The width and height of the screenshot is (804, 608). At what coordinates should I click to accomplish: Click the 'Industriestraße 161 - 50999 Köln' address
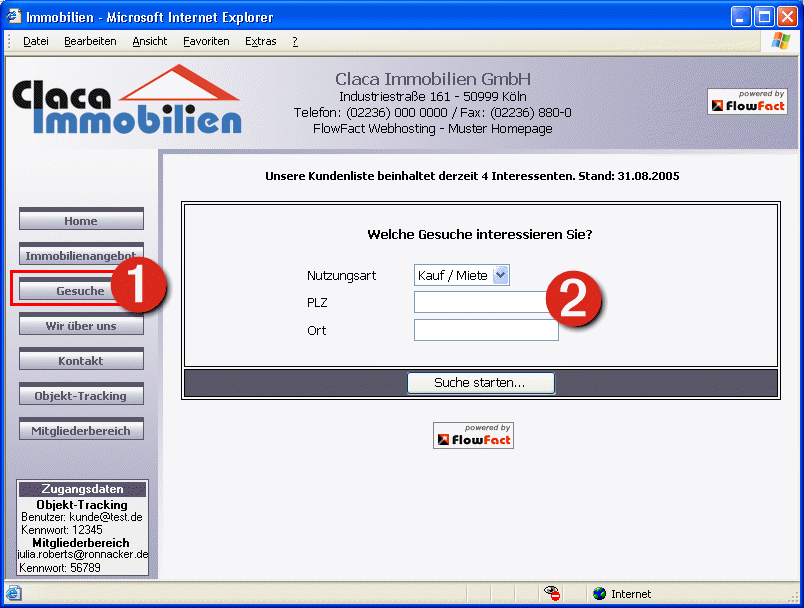(433, 96)
